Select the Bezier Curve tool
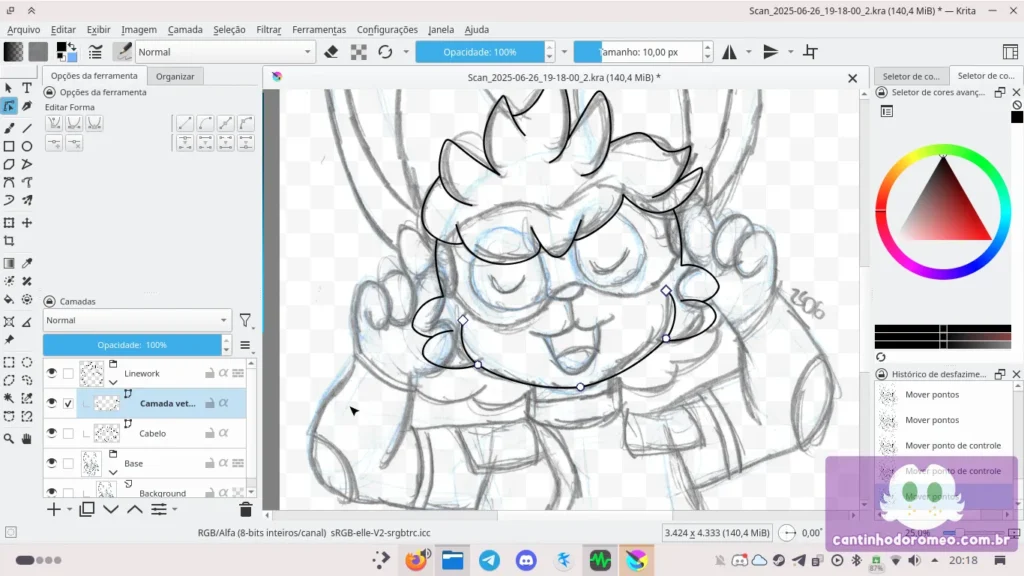Image resolution: width=1024 pixels, height=576 pixels. (9, 182)
